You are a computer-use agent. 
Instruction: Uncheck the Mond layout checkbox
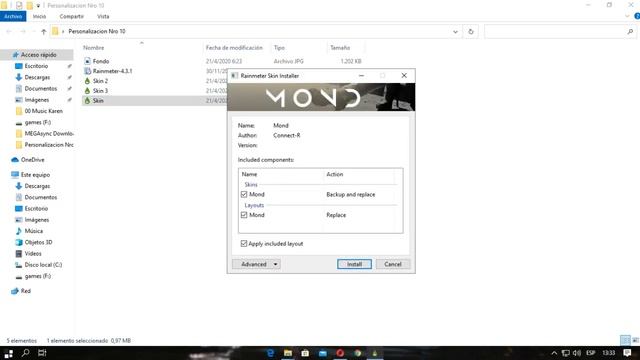[x=244, y=215]
